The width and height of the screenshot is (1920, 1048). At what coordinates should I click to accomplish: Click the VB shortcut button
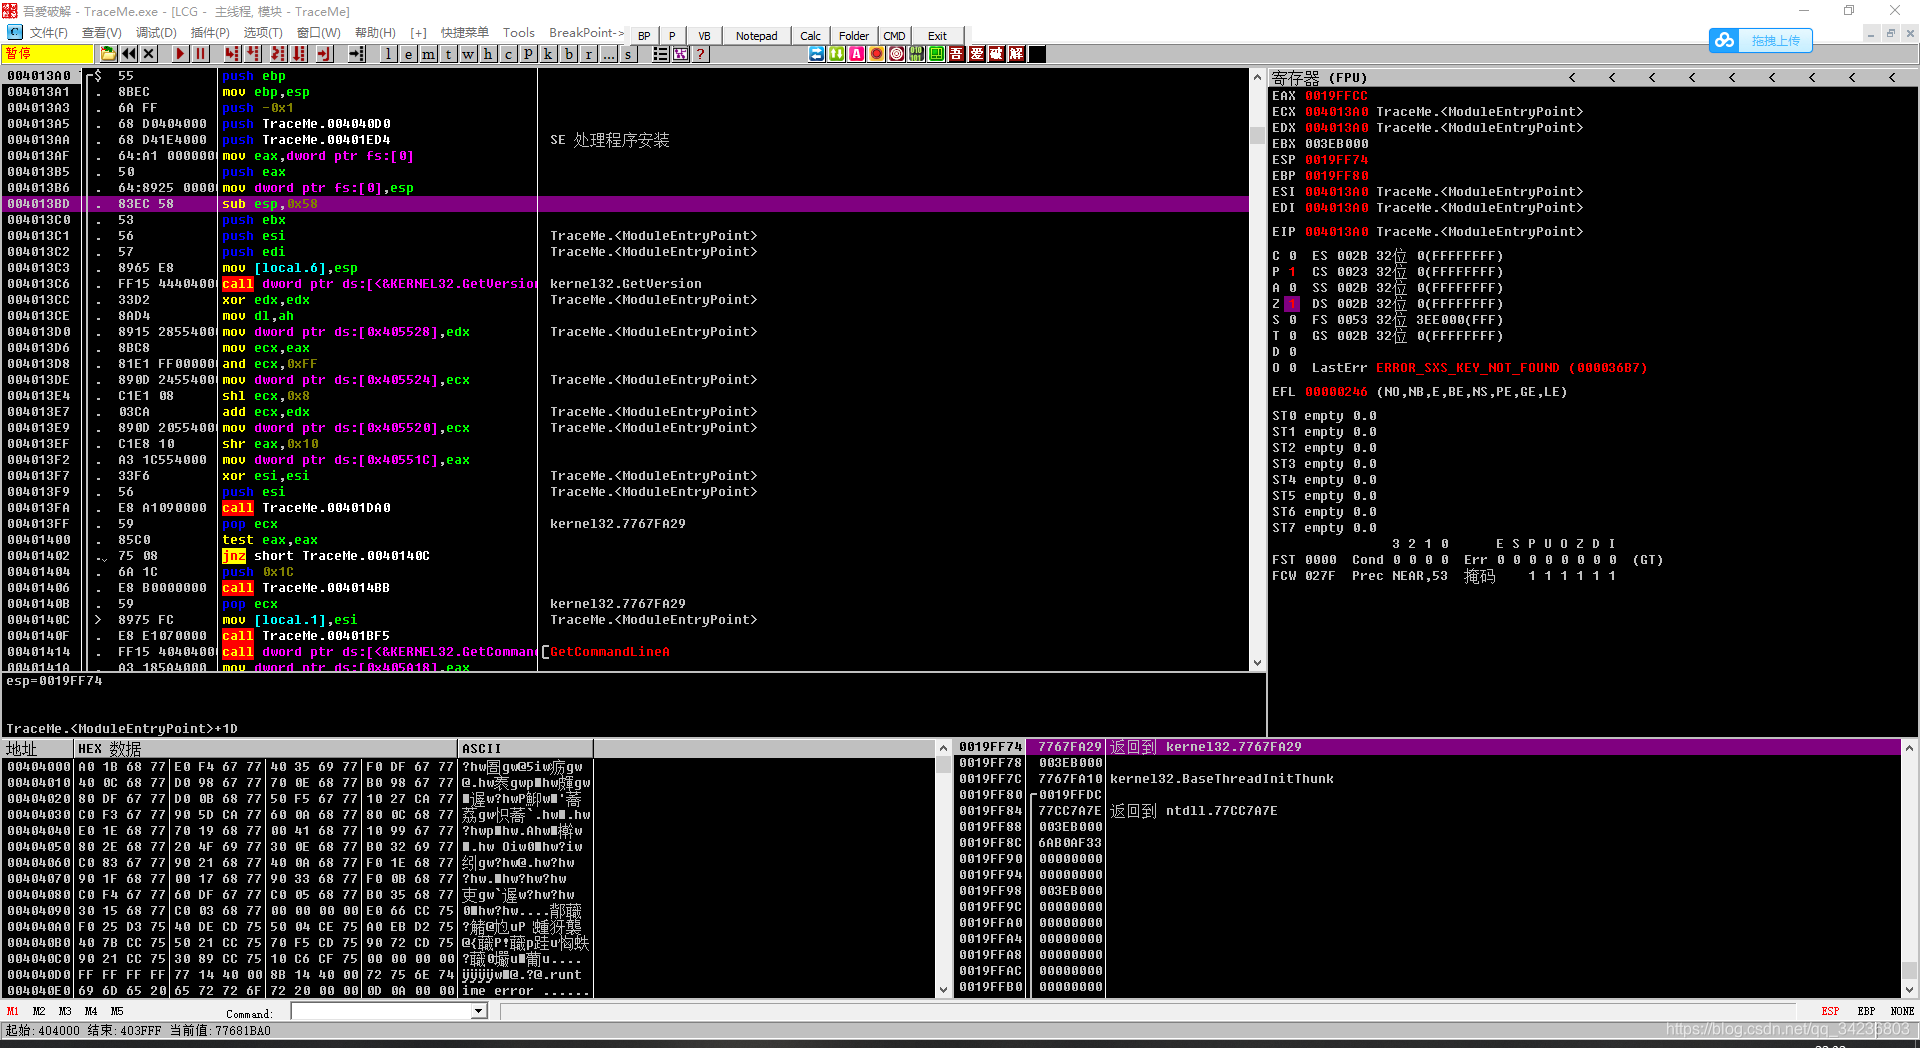tap(704, 36)
